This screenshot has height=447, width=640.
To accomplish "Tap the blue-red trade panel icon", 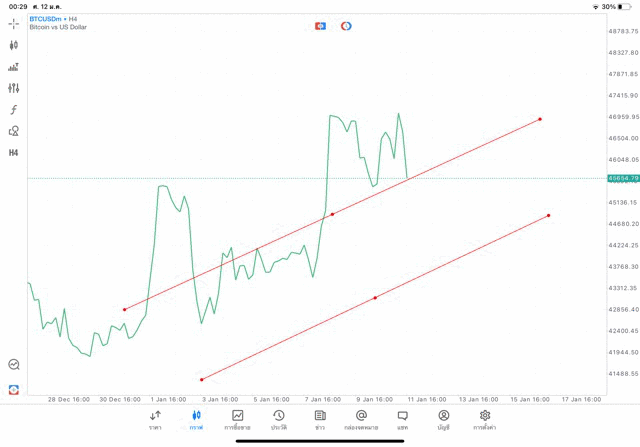I will (x=320, y=26).
